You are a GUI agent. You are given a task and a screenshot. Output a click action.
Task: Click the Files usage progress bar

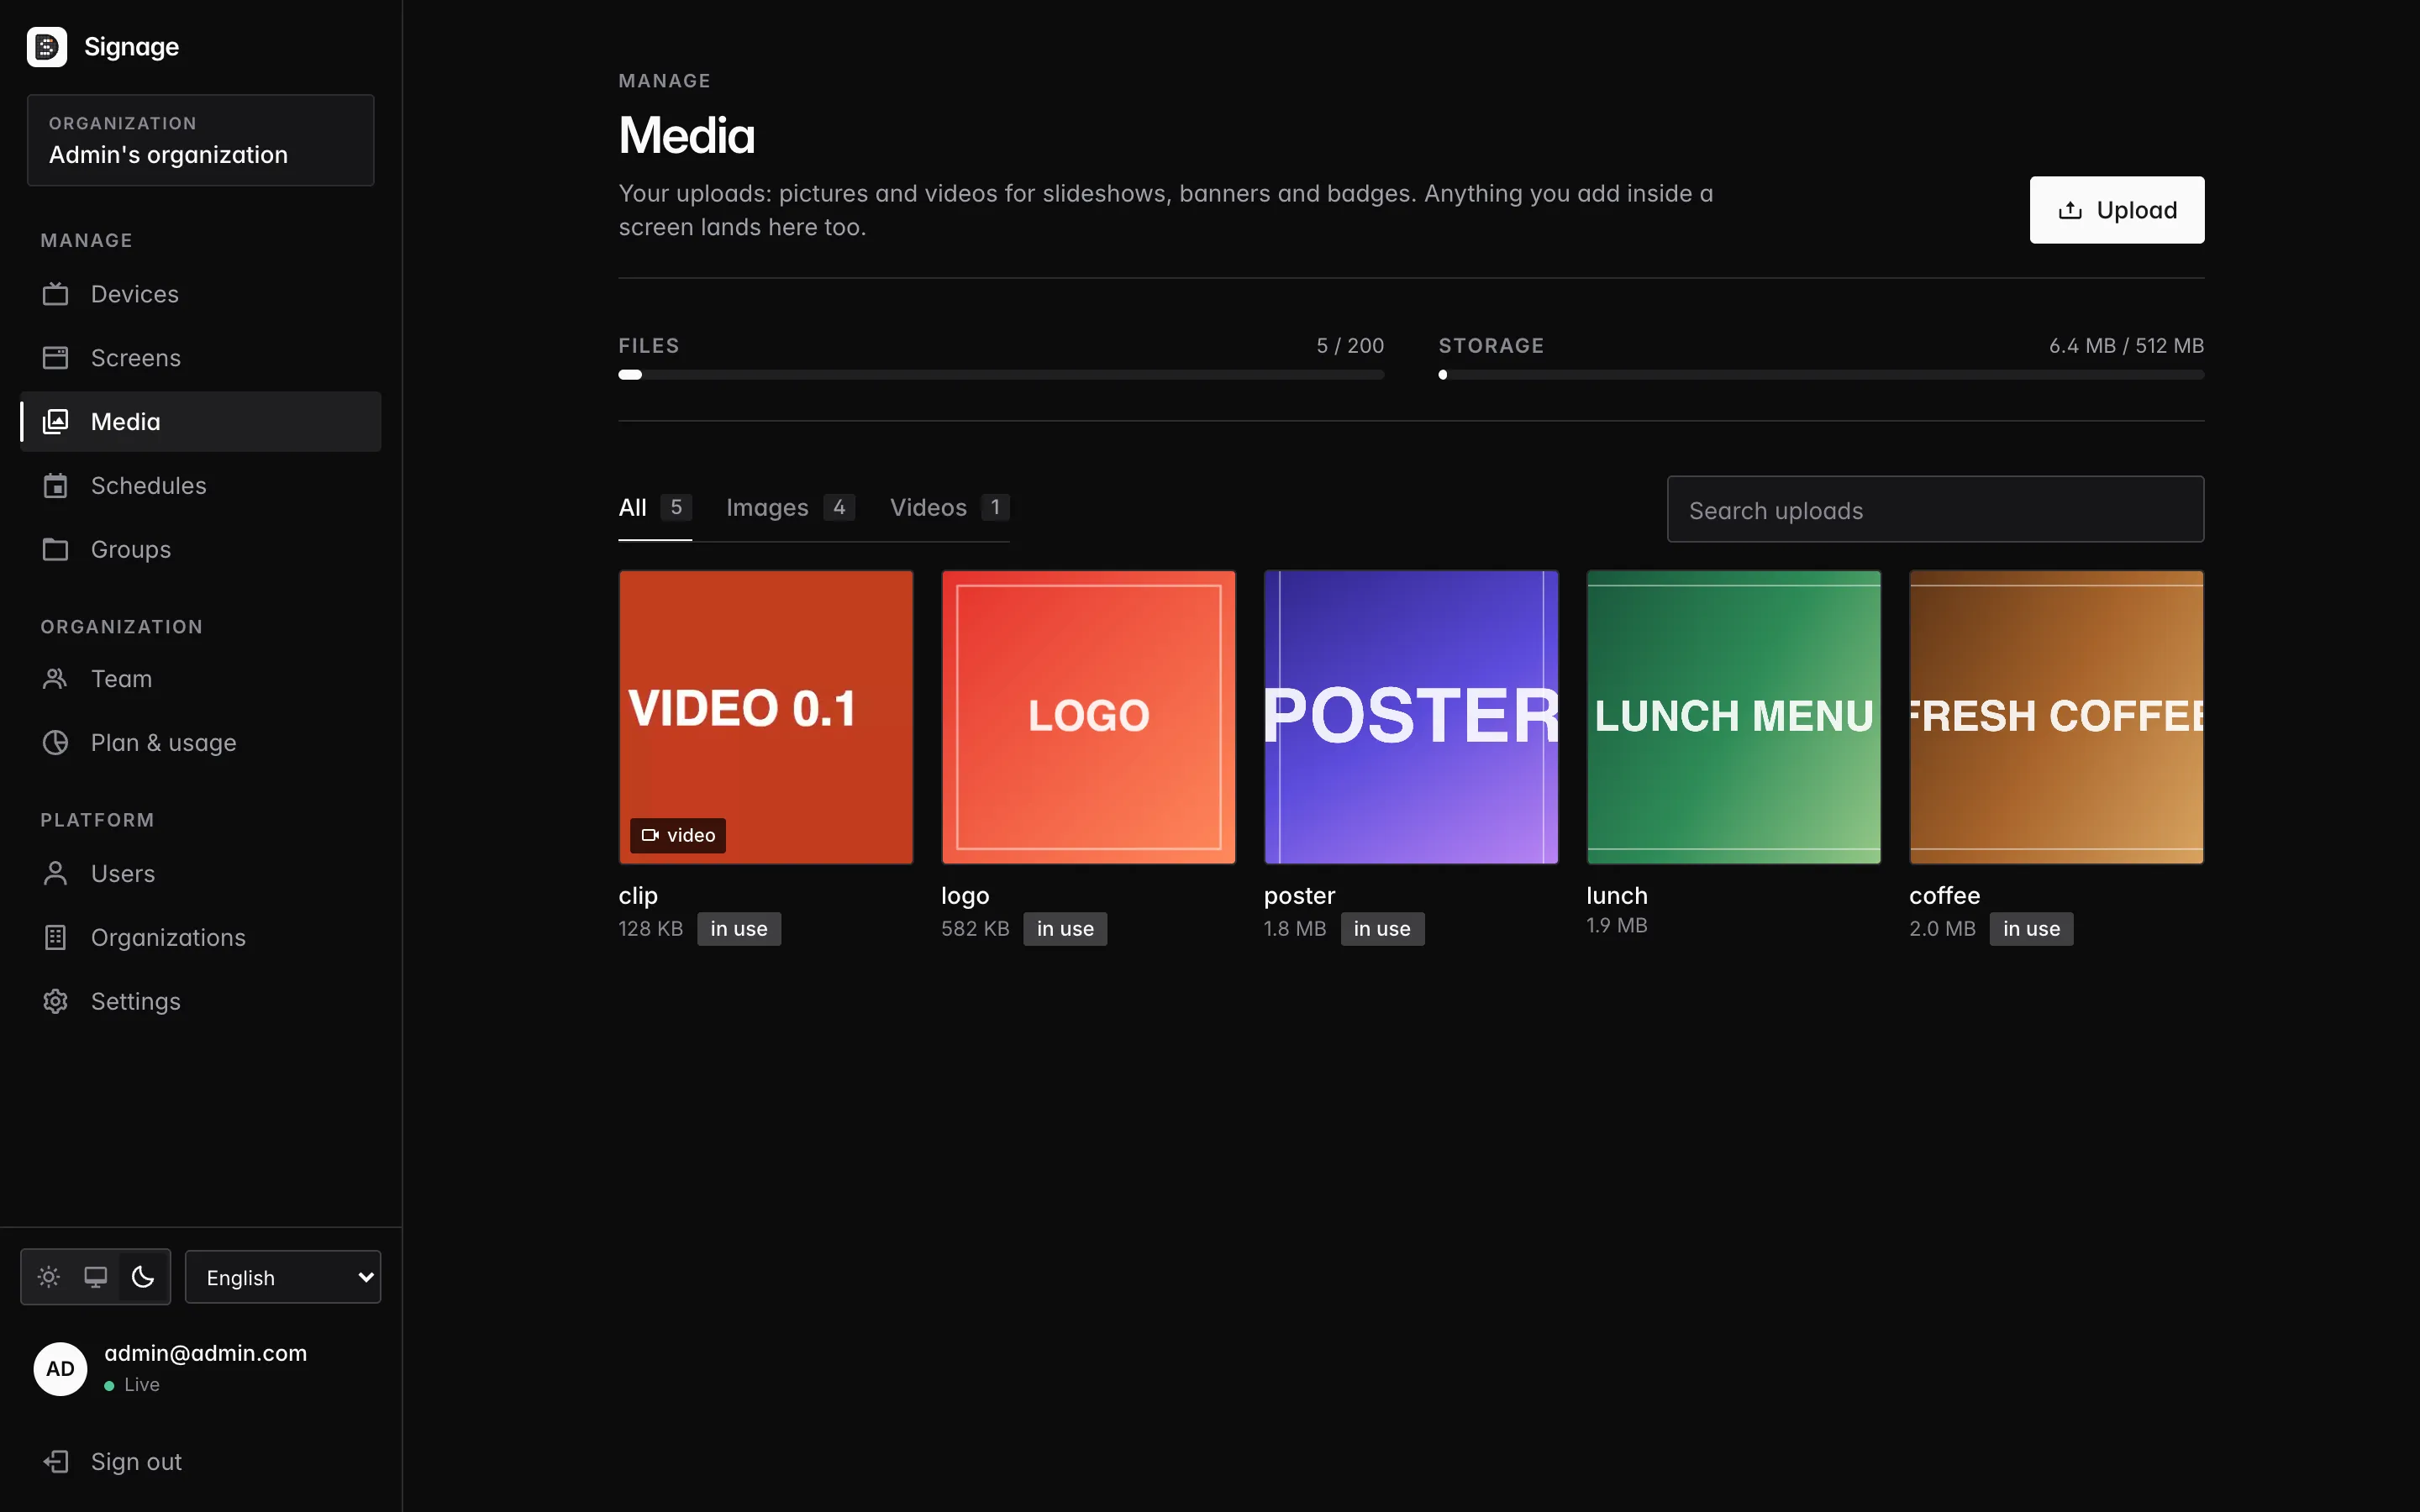pos(1001,375)
